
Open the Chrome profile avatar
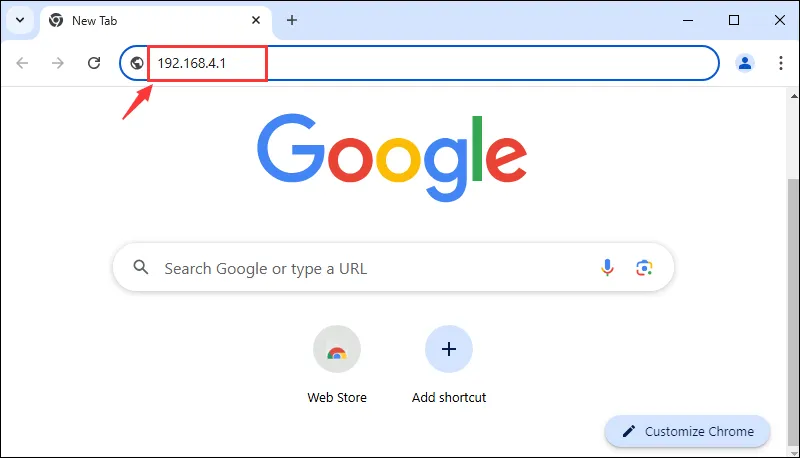coord(745,63)
